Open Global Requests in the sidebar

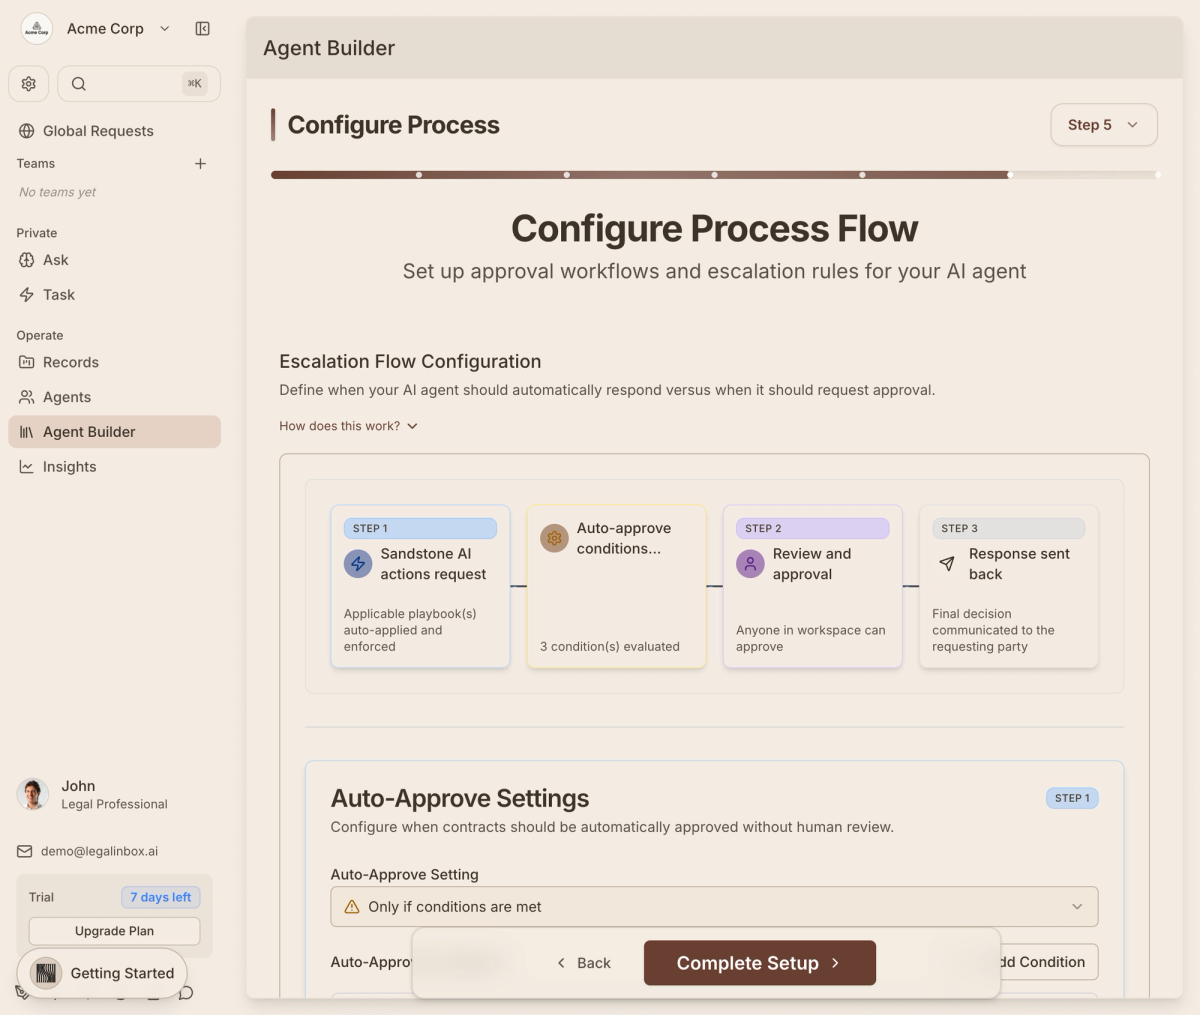98,131
